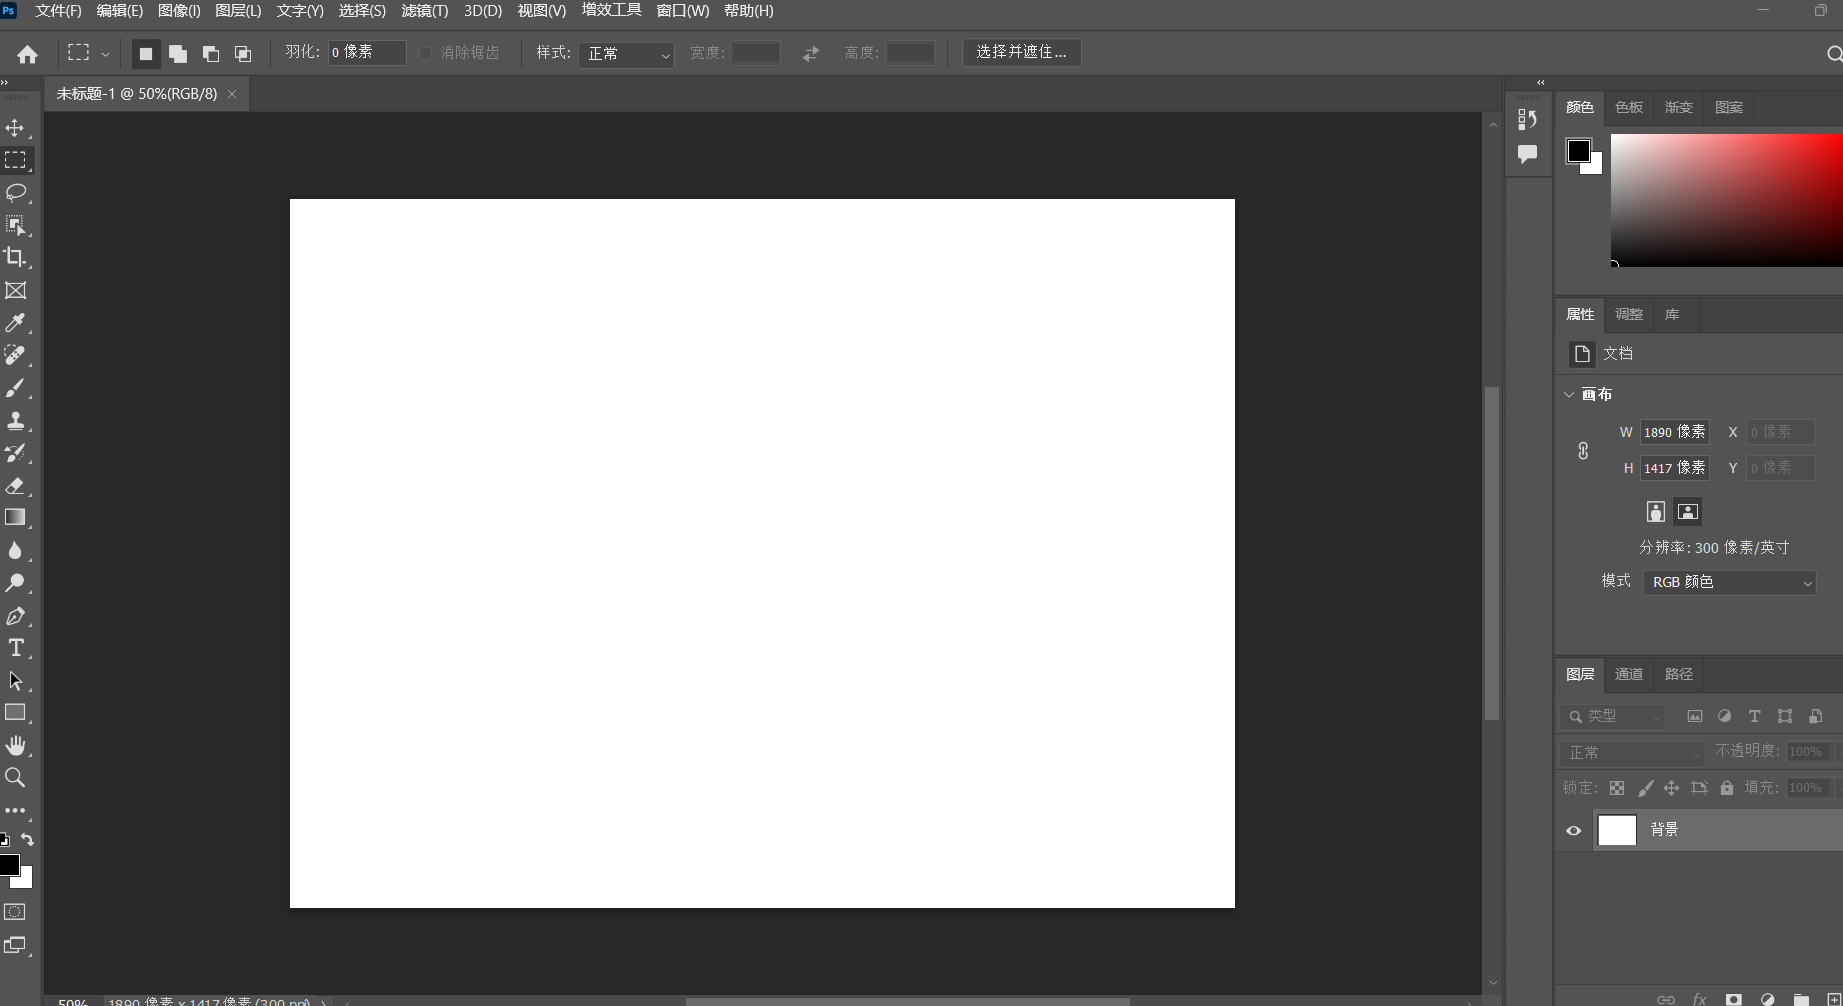Click the 选择并遮住 button

click(x=1021, y=52)
